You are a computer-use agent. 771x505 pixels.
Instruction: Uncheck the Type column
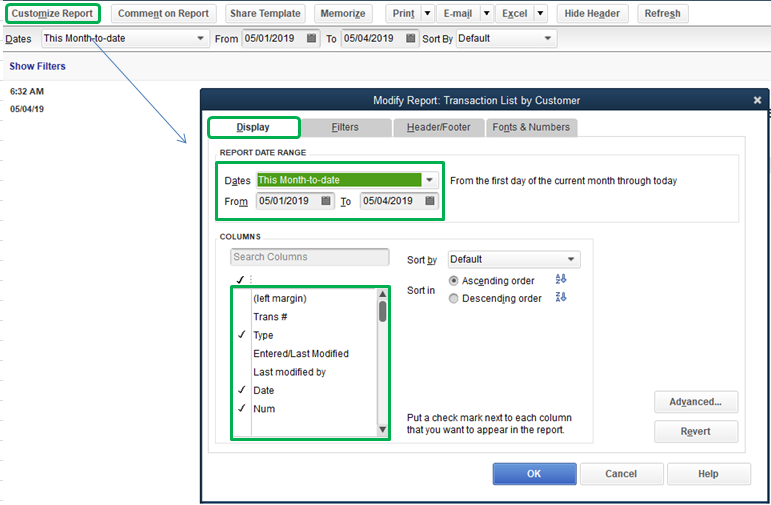241,335
